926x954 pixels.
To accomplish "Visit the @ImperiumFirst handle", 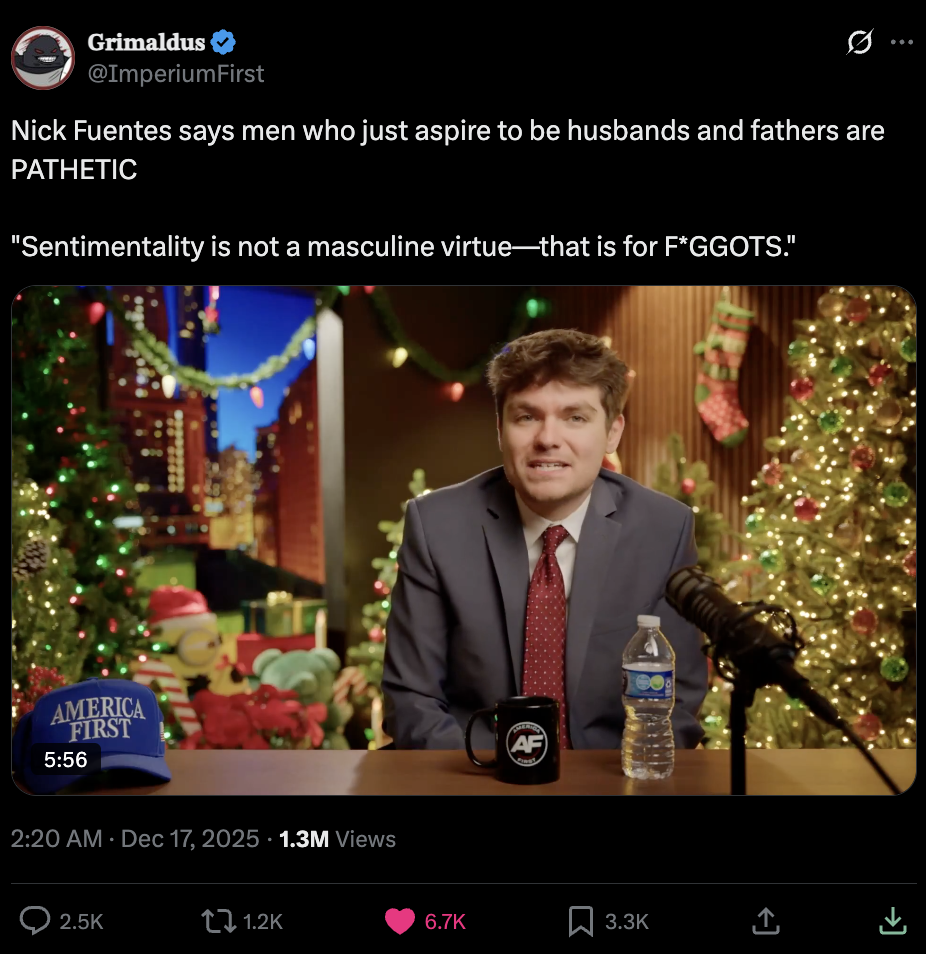I will [x=176, y=74].
